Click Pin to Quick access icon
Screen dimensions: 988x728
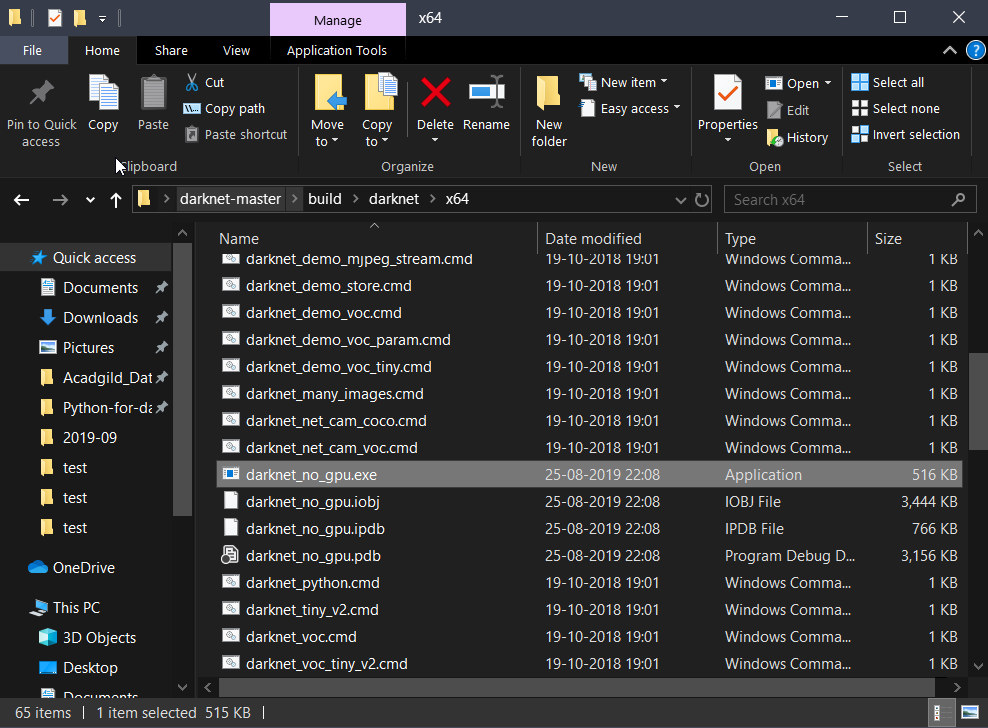tap(42, 94)
